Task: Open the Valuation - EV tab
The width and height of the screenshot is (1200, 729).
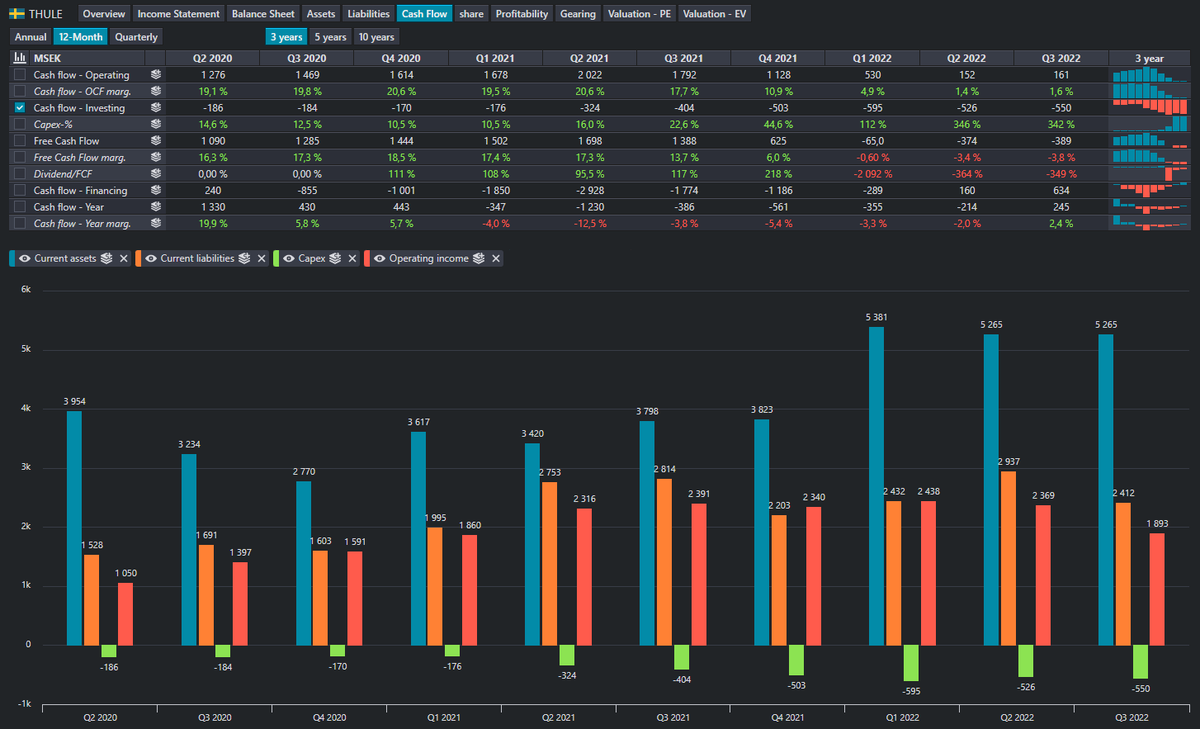Action: tap(715, 14)
